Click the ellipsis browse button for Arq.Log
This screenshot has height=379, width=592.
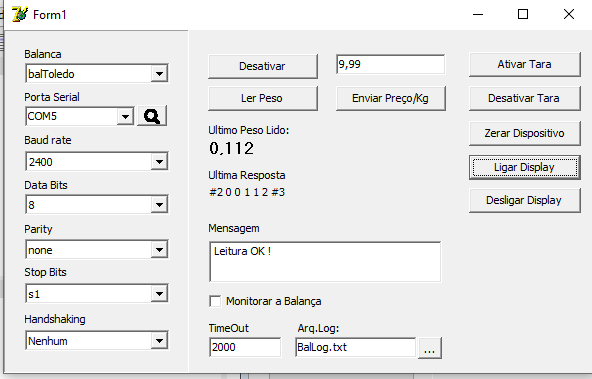tap(430, 348)
